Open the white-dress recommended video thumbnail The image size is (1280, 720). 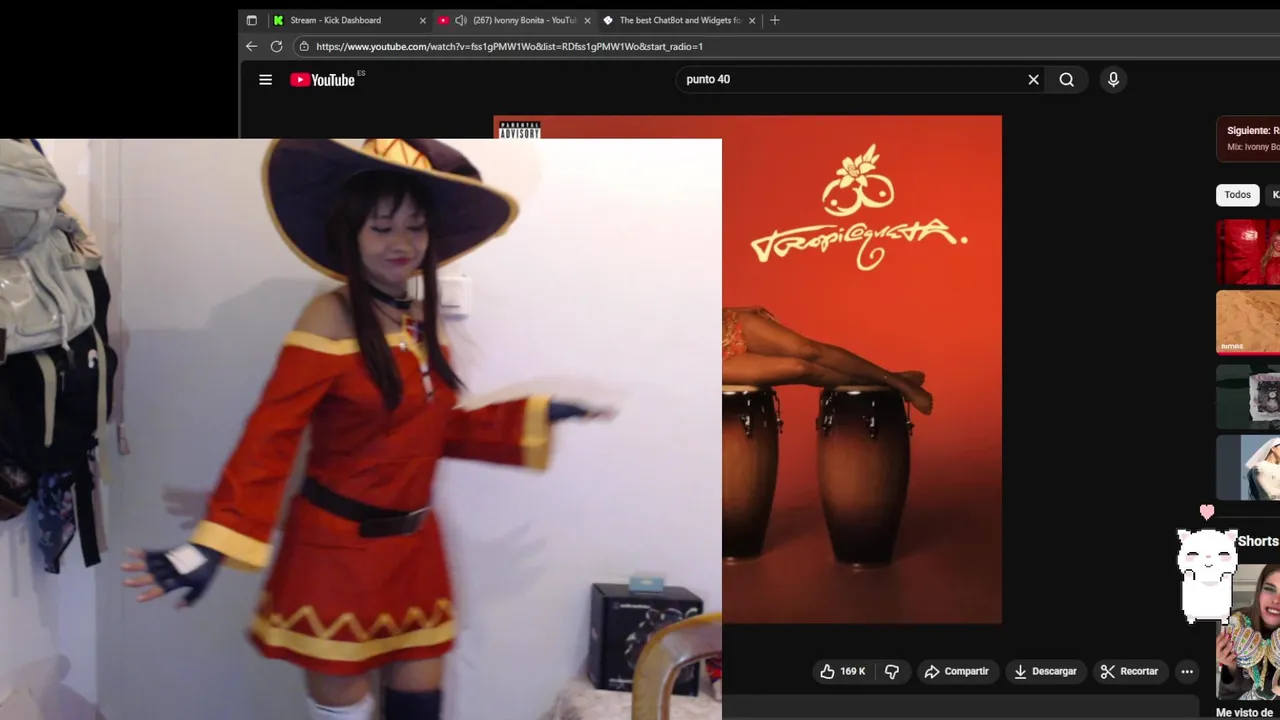1248,467
